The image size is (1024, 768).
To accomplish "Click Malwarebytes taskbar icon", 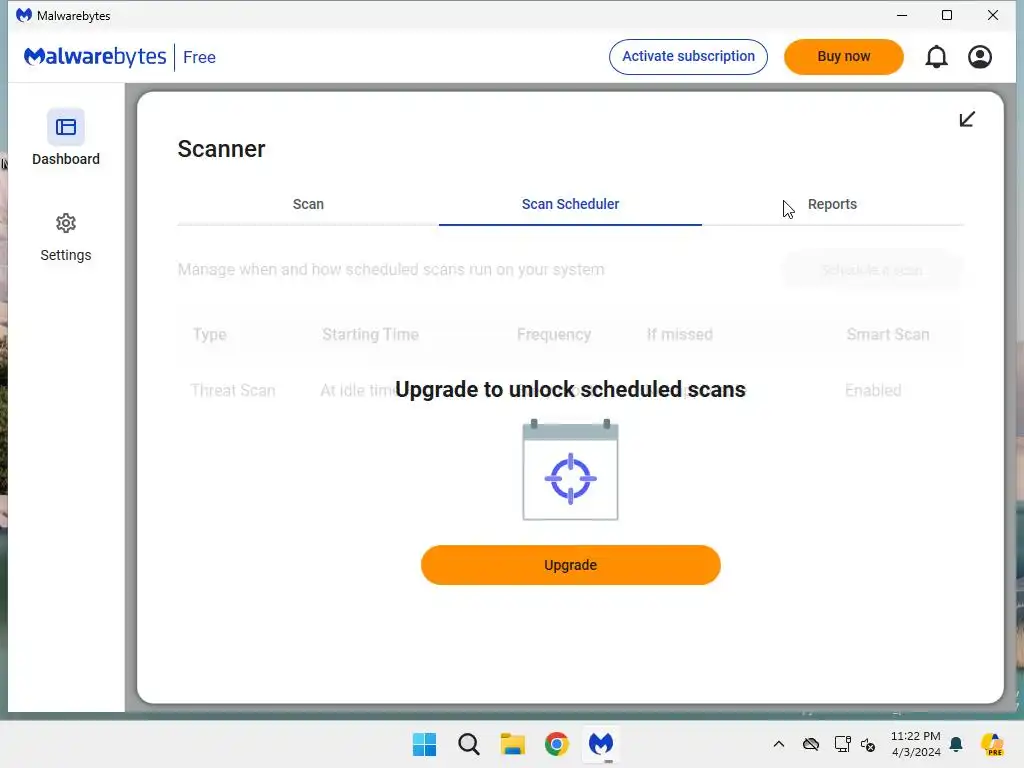I will [x=601, y=744].
